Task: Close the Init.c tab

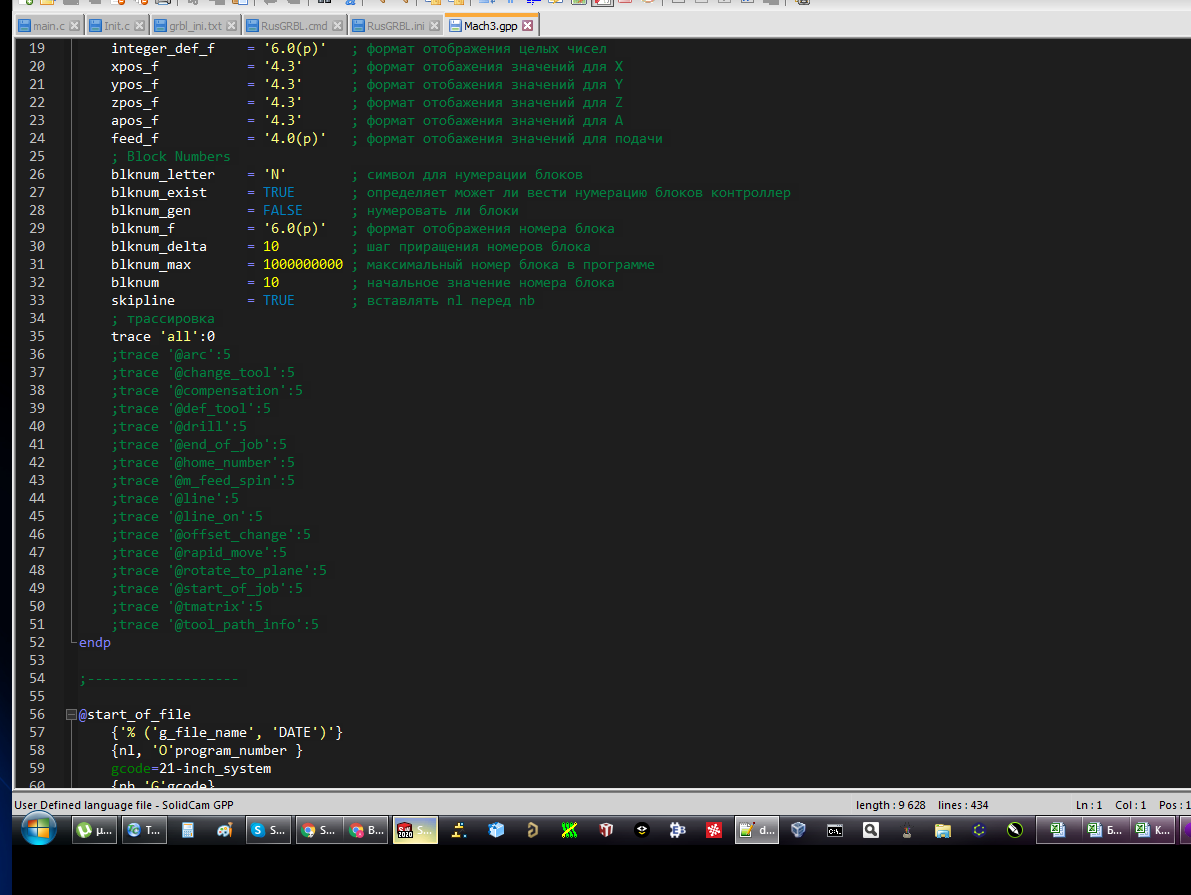Action: point(140,26)
